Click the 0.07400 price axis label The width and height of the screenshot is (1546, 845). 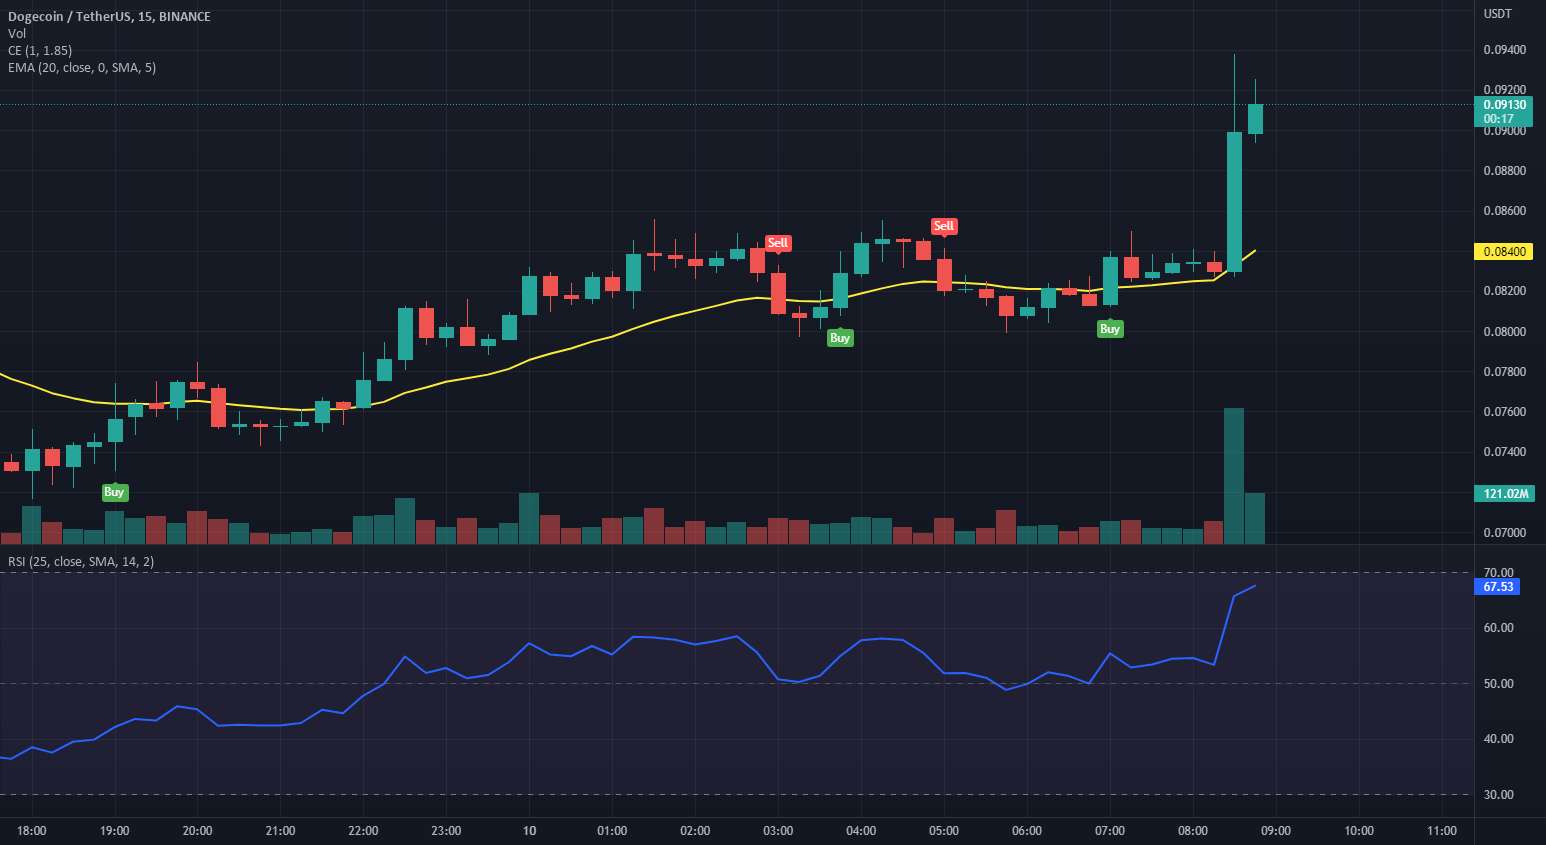point(1504,452)
